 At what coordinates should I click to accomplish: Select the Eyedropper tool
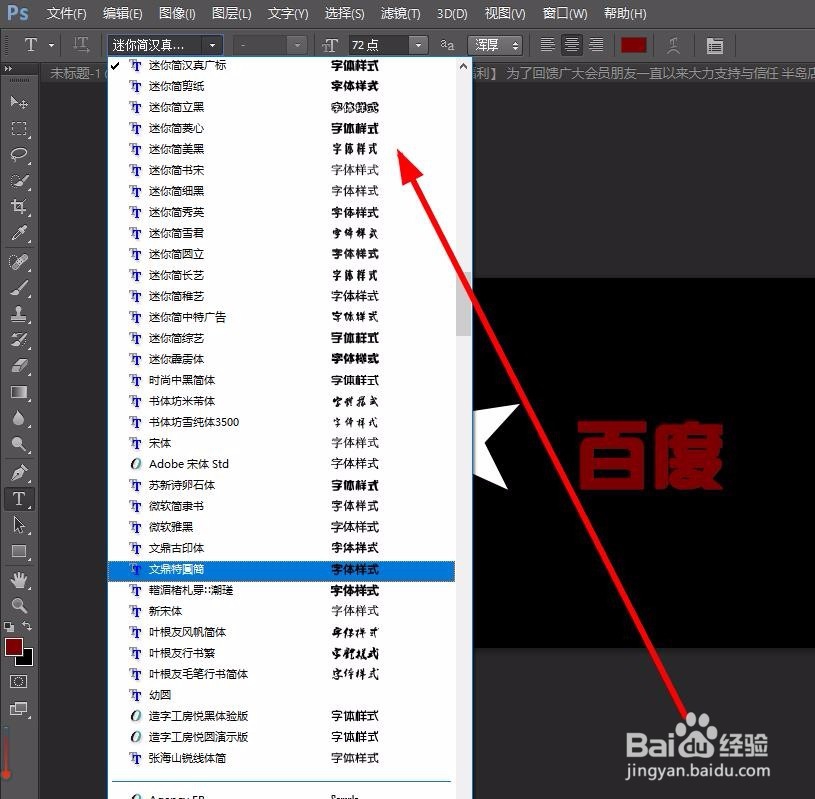[x=19, y=233]
